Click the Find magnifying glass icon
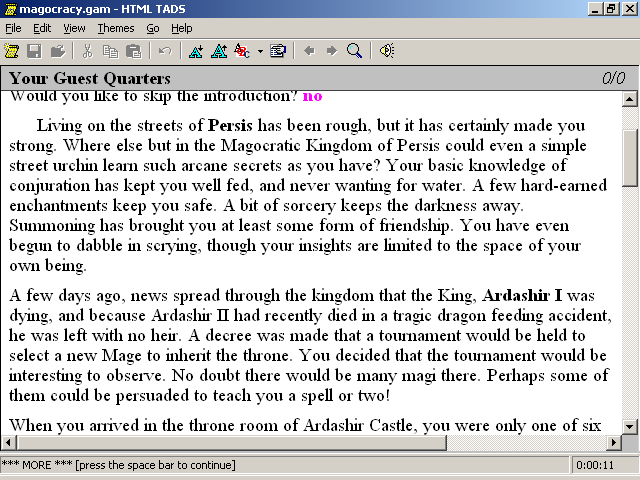Image resolution: width=640 pixels, height=480 pixels. [354, 50]
